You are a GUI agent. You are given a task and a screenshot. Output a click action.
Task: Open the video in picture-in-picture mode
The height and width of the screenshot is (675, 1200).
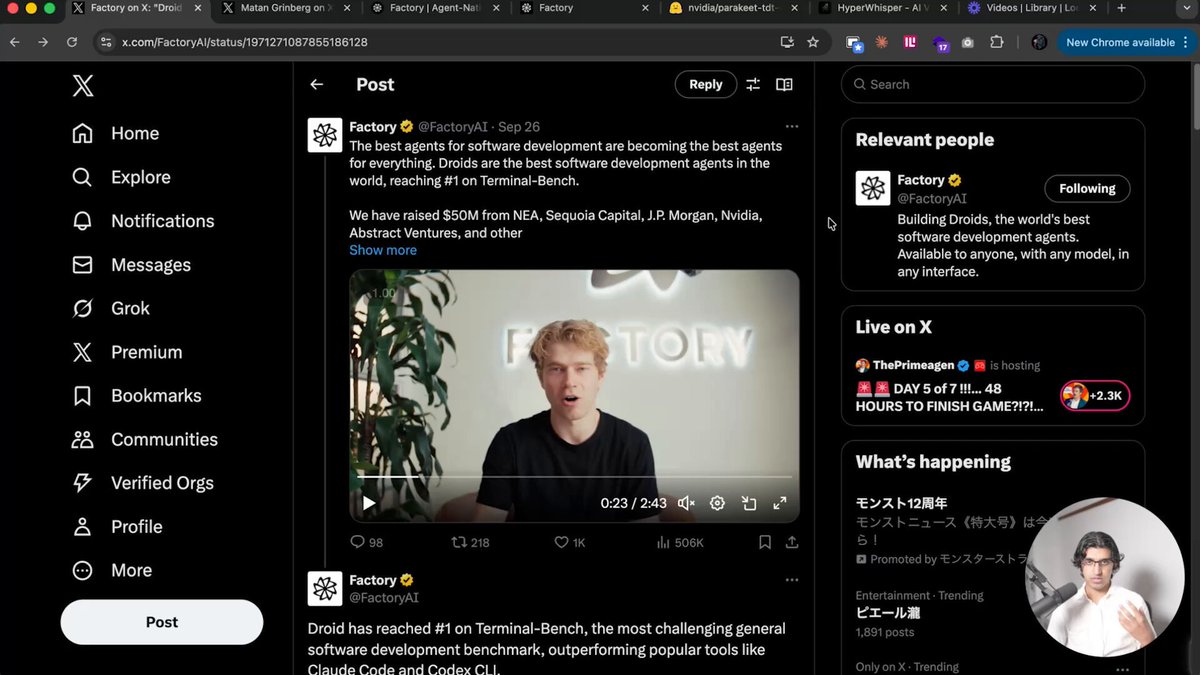[x=749, y=503]
